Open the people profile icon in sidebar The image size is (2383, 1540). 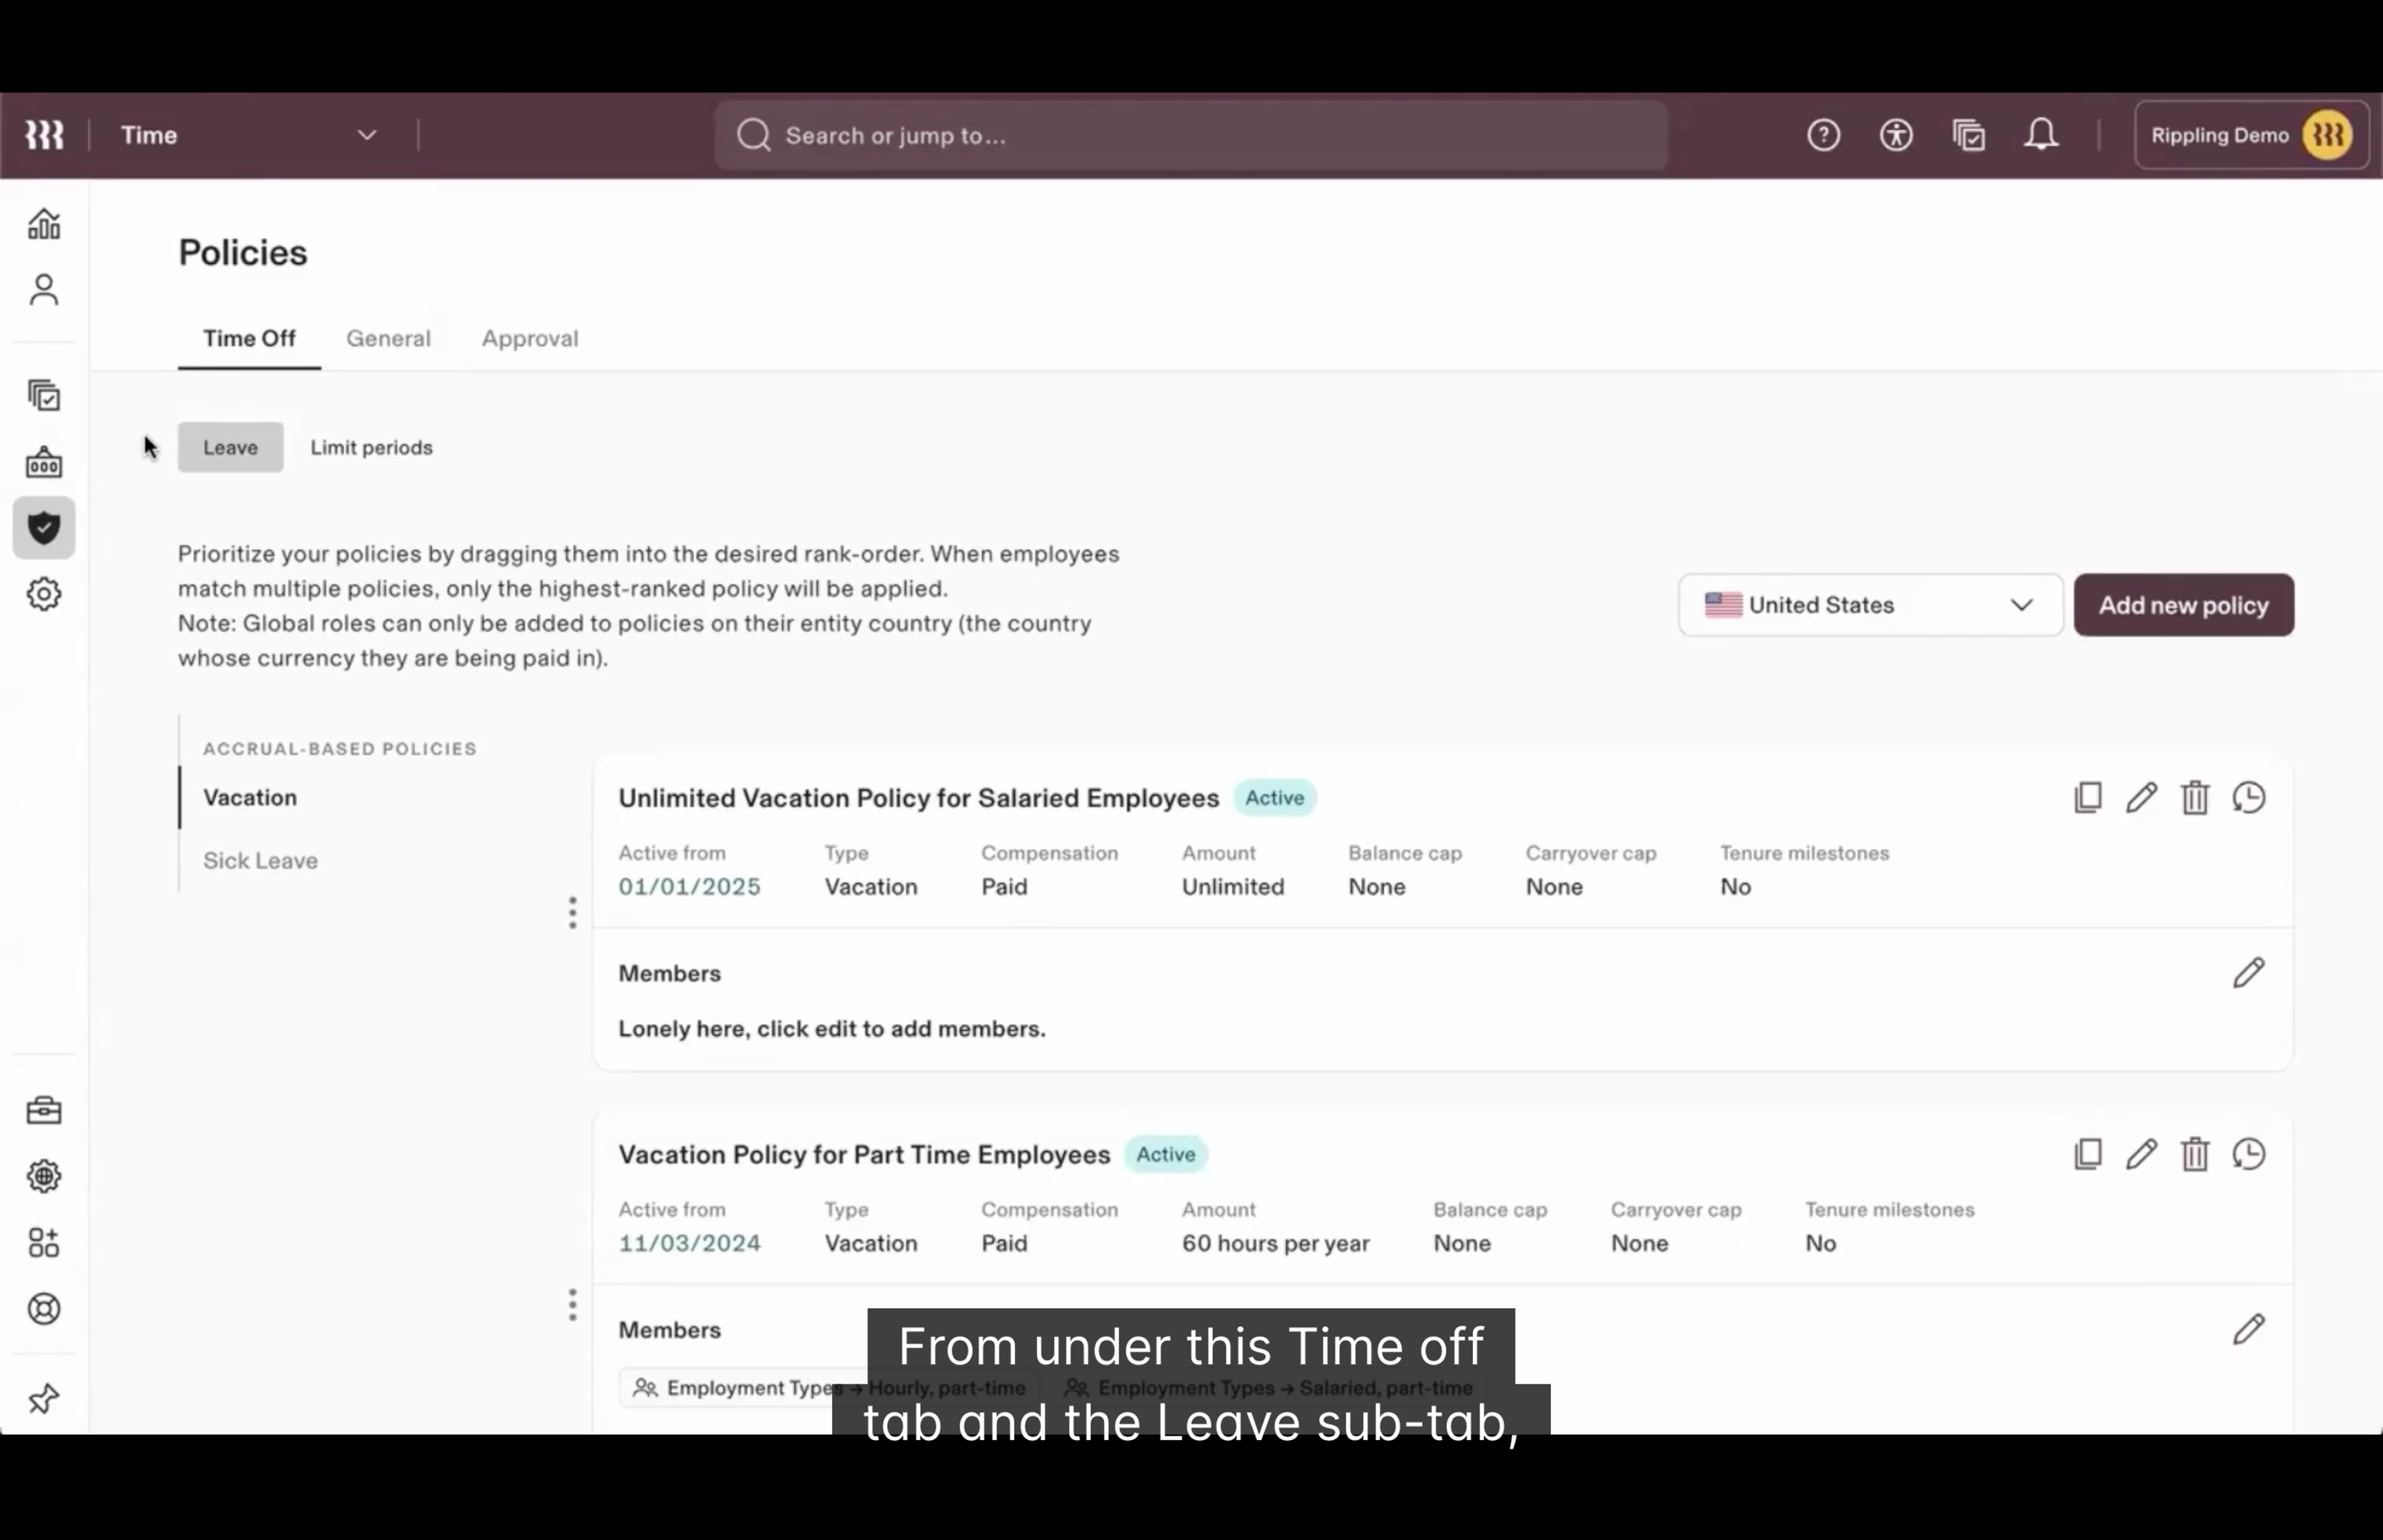pyautogui.click(x=44, y=290)
